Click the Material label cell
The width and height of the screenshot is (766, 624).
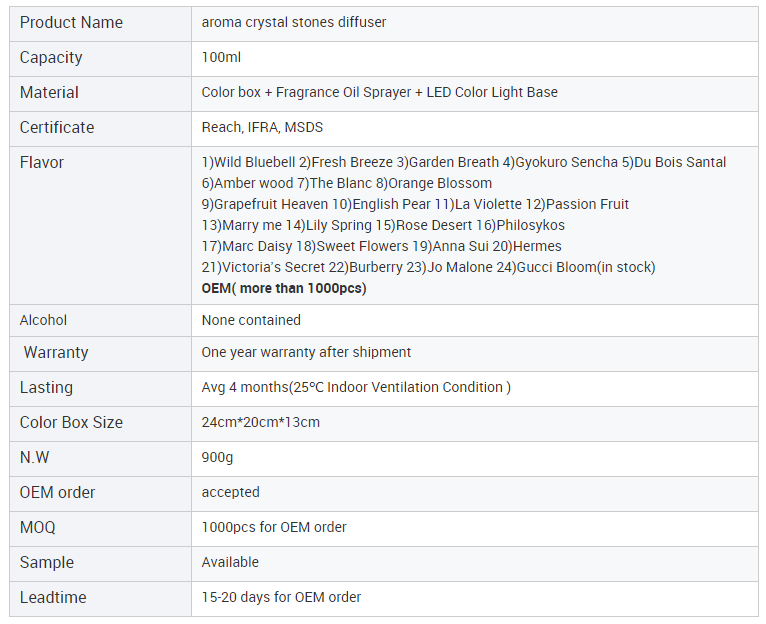pyautogui.click(x=49, y=92)
